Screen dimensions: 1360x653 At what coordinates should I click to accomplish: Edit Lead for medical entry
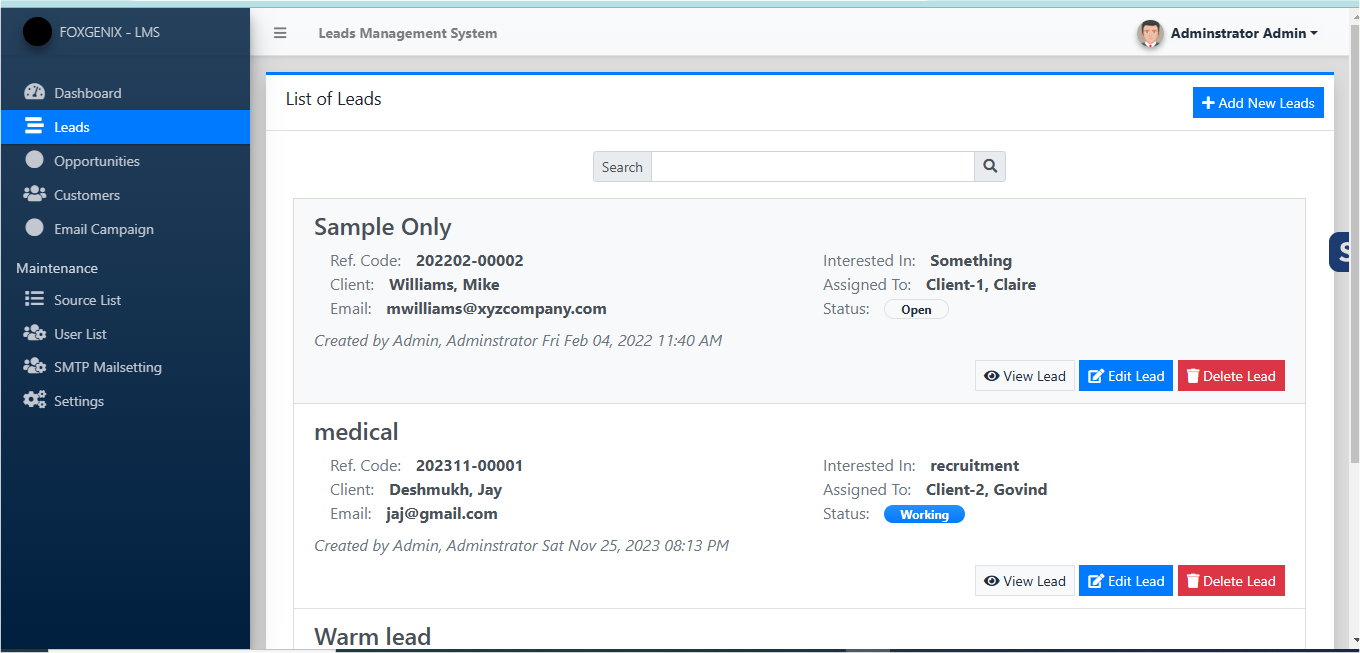(x=1126, y=581)
